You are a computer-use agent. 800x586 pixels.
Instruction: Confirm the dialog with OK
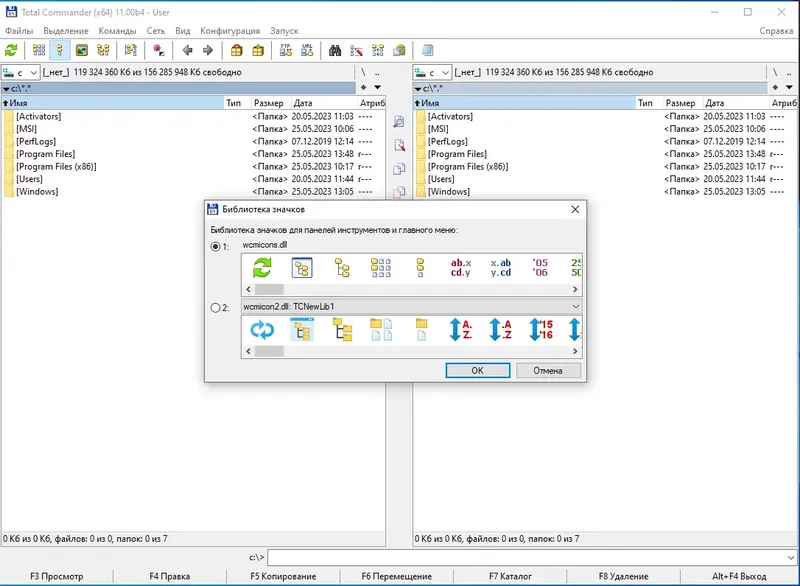point(478,370)
